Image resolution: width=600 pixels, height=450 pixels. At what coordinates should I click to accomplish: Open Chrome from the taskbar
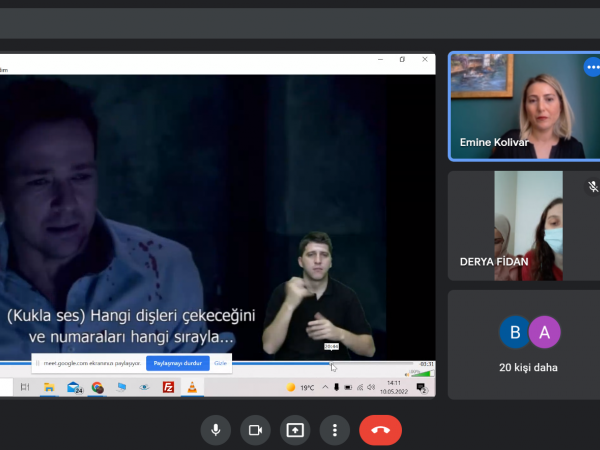coord(98,387)
